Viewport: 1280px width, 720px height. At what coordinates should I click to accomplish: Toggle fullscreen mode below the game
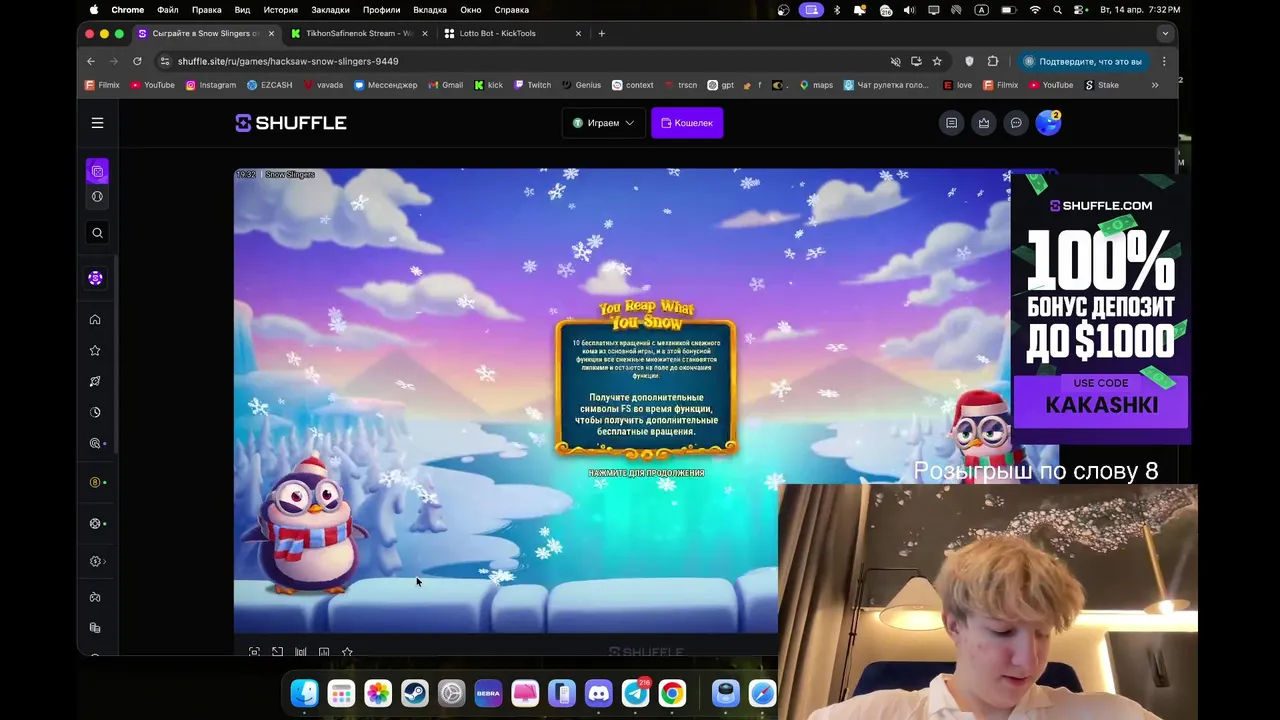click(254, 652)
